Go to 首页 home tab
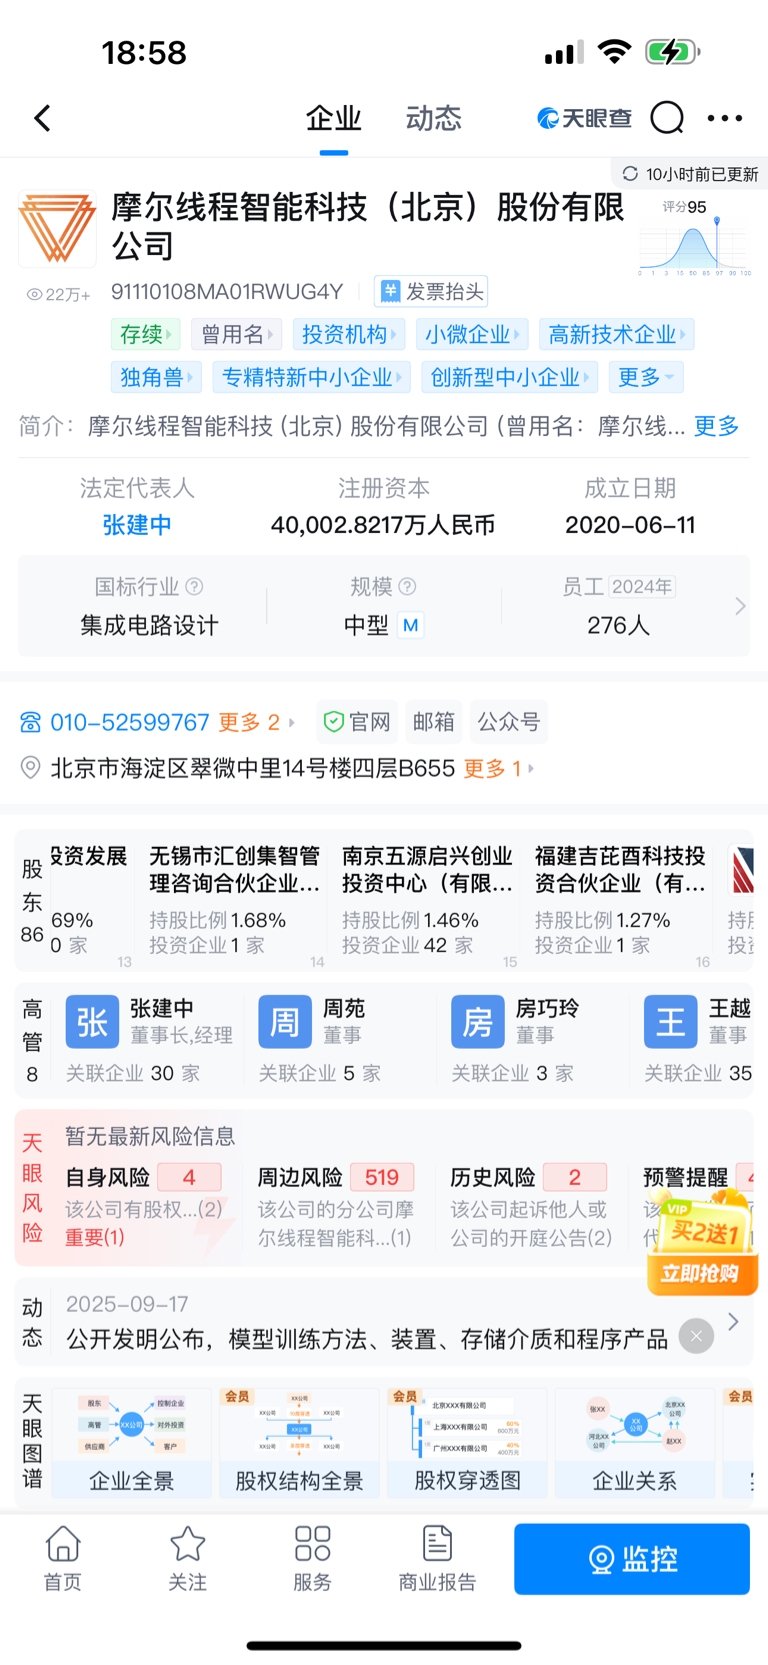The image size is (768, 1665). [63, 1558]
